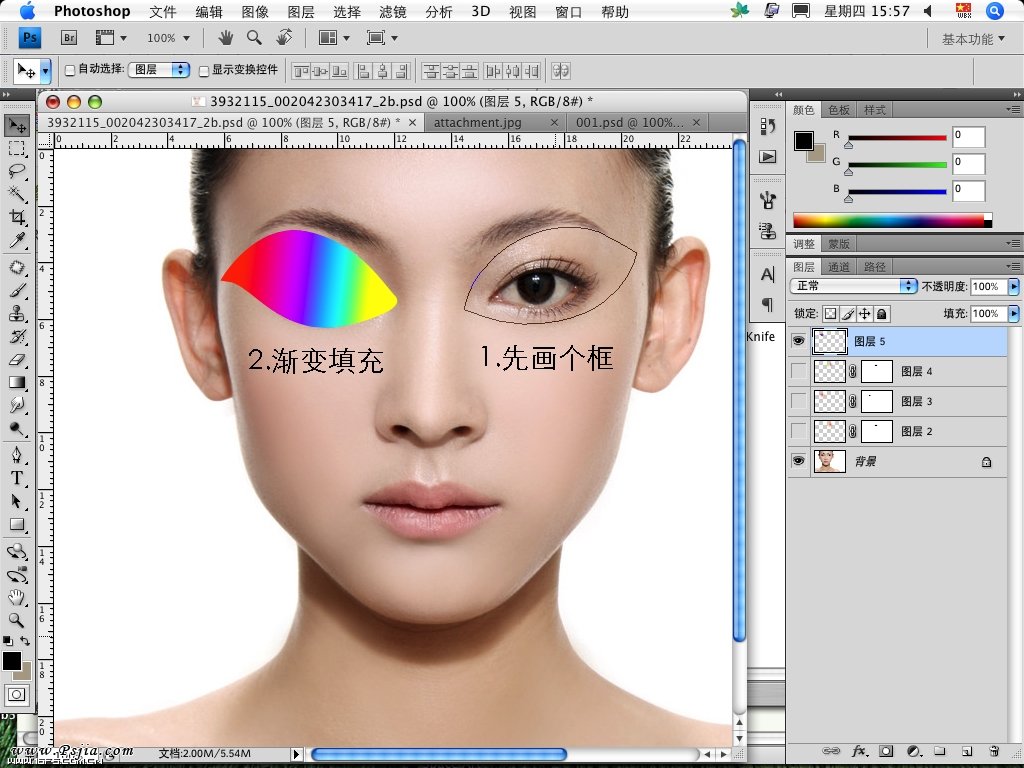1024x768 pixels.
Task: Open the status bar info arrow
Action: (x=296, y=754)
